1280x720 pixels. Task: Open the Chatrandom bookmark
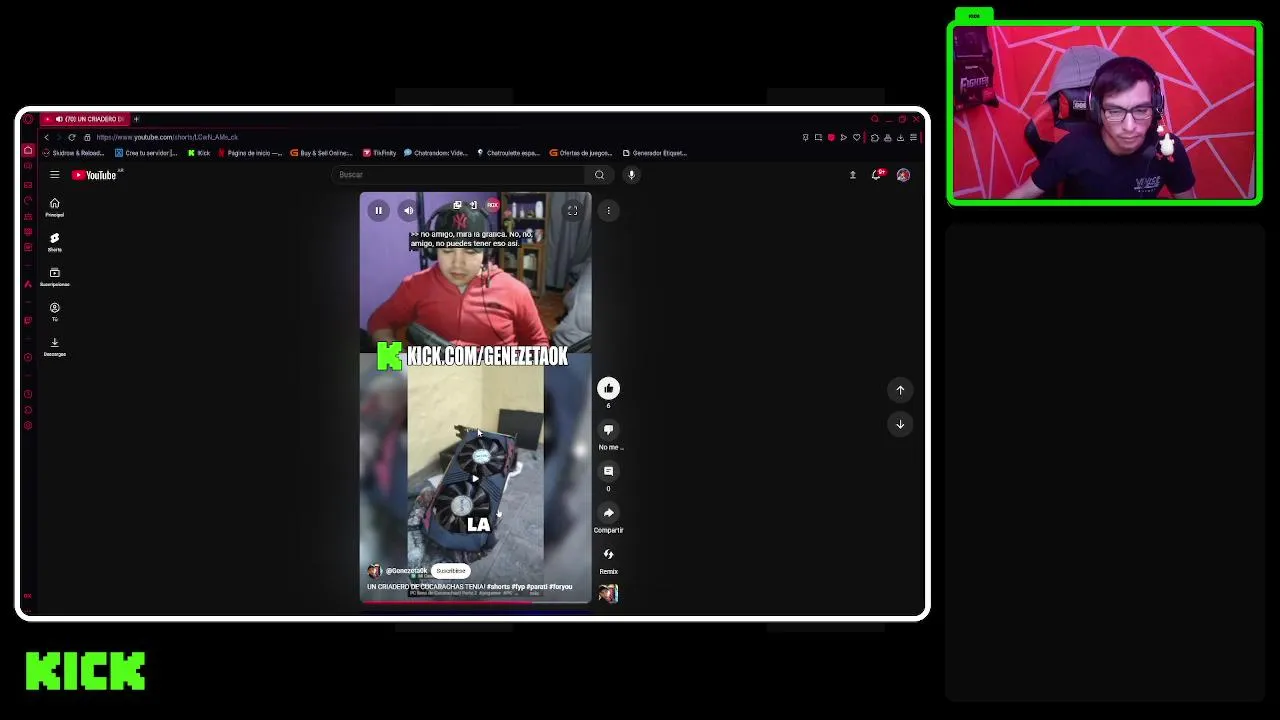pyautogui.click(x=436, y=153)
